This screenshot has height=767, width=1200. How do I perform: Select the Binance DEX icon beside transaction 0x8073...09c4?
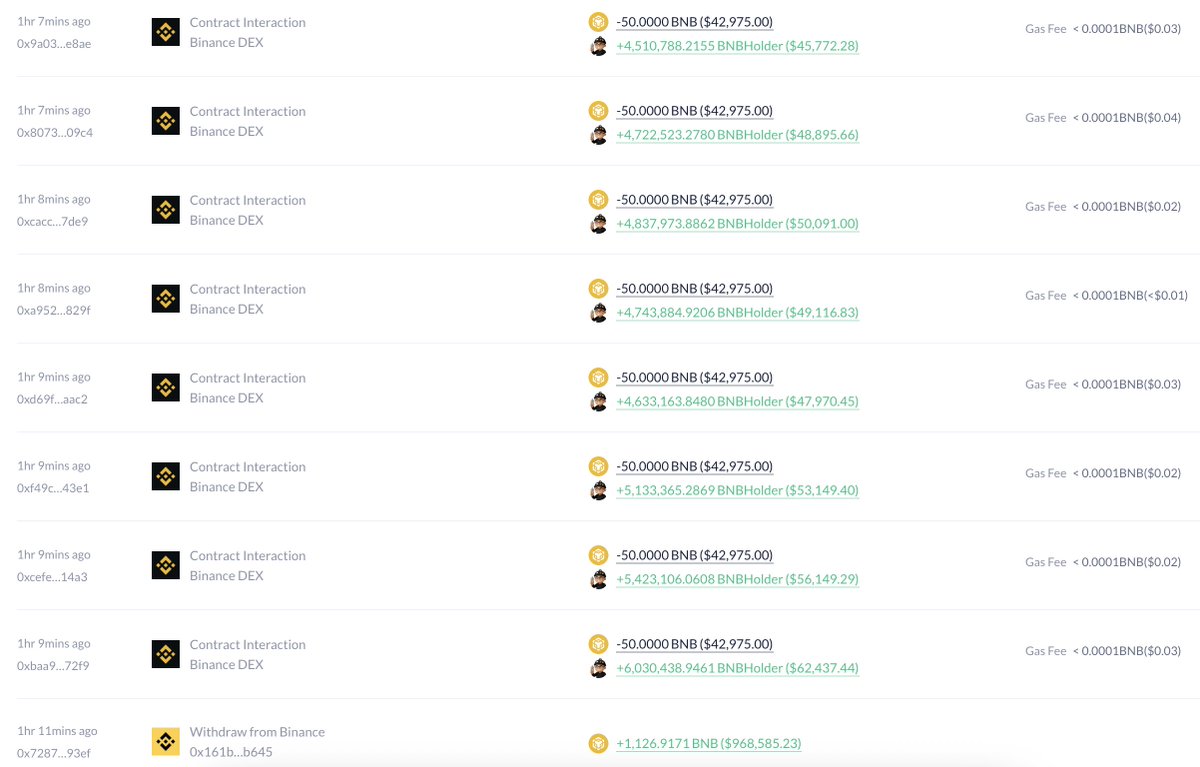click(165, 120)
